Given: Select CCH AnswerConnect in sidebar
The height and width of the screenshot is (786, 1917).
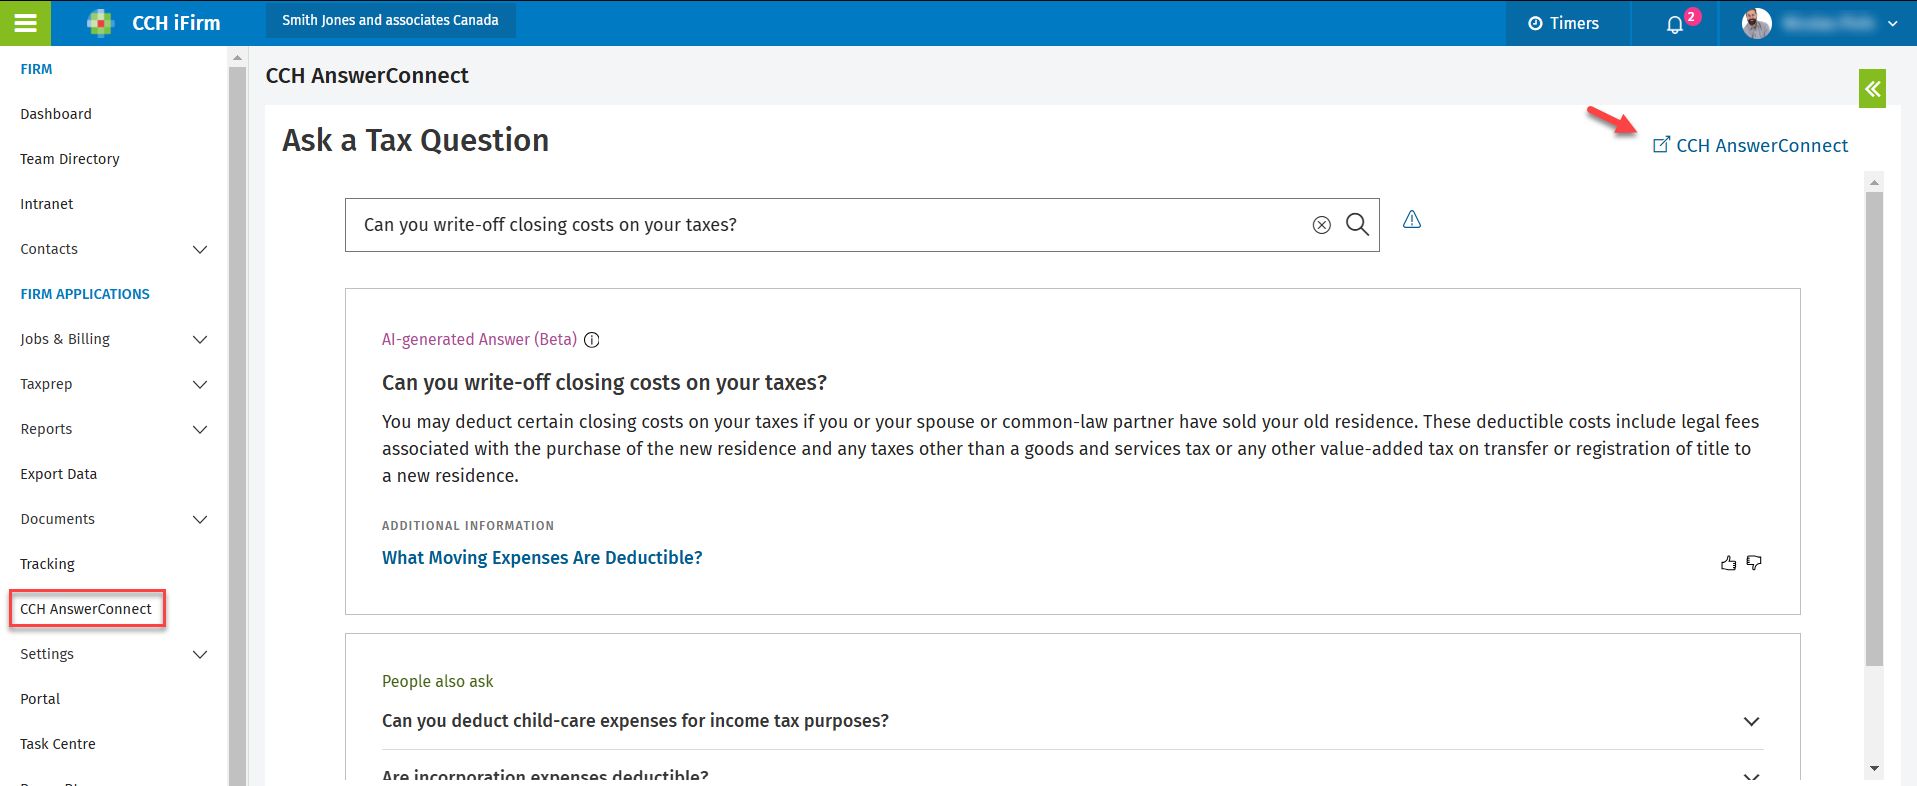Looking at the screenshot, I should tap(86, 609).
